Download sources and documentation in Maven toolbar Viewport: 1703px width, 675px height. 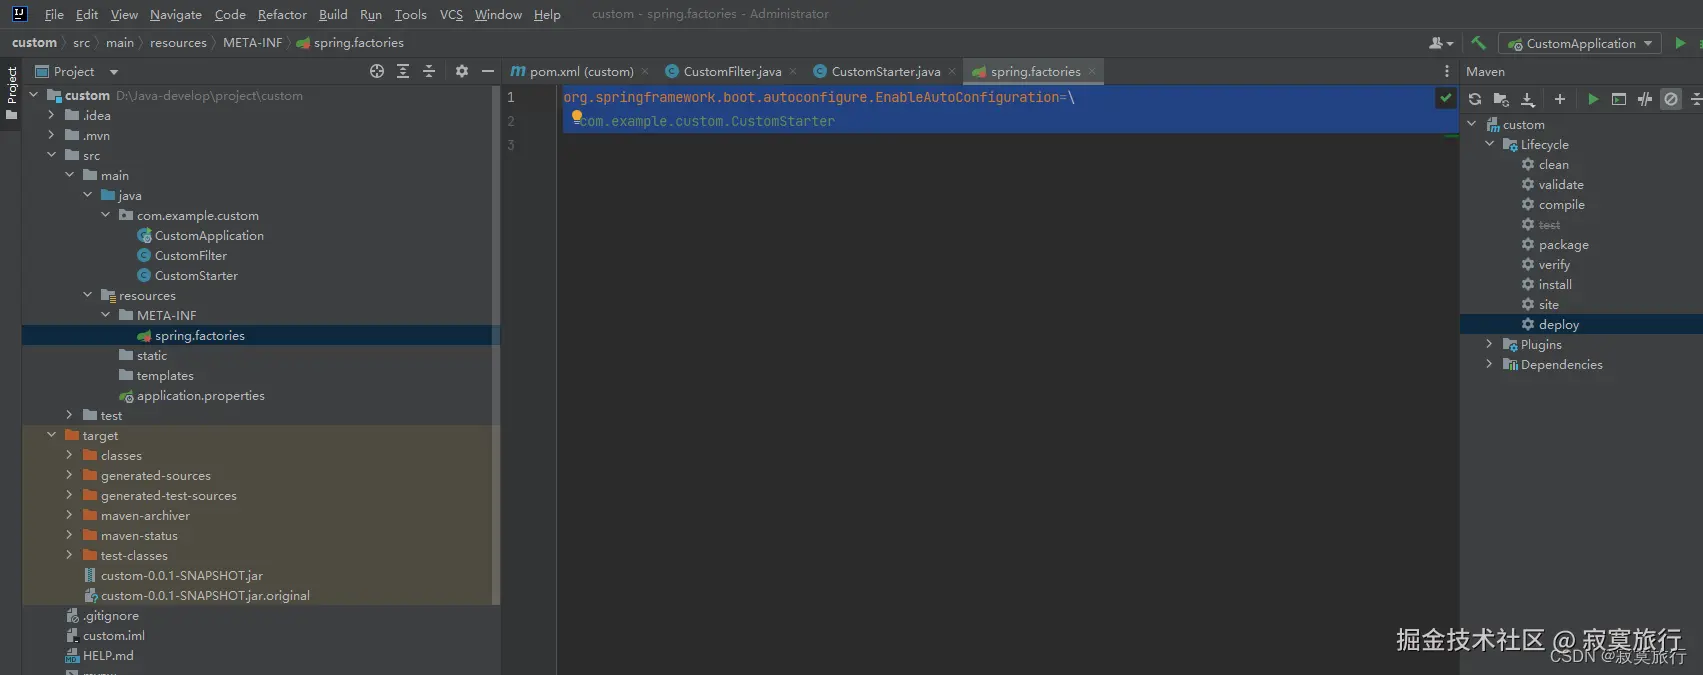[1528, 99]
